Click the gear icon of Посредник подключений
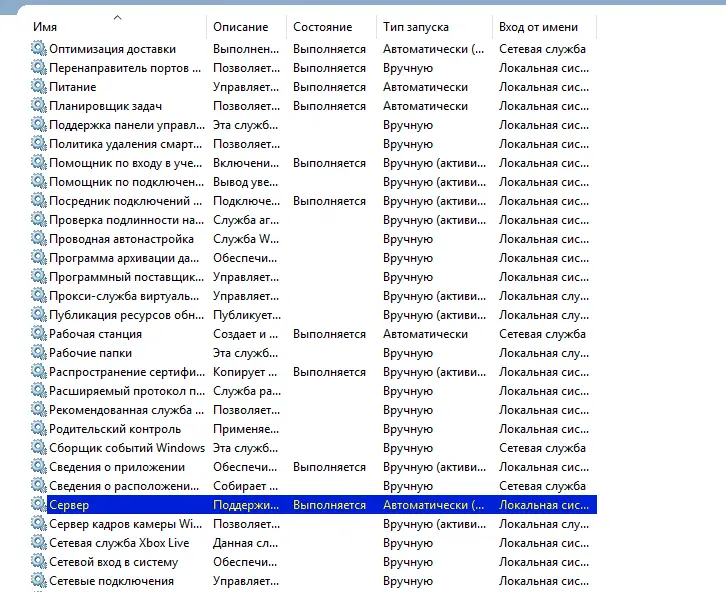 (x=39, y=200)
